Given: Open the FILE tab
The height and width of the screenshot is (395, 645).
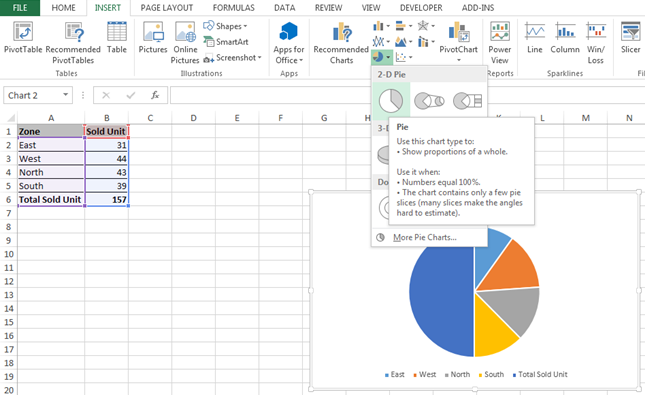Looking at the screenshot, I should (20, 8).
